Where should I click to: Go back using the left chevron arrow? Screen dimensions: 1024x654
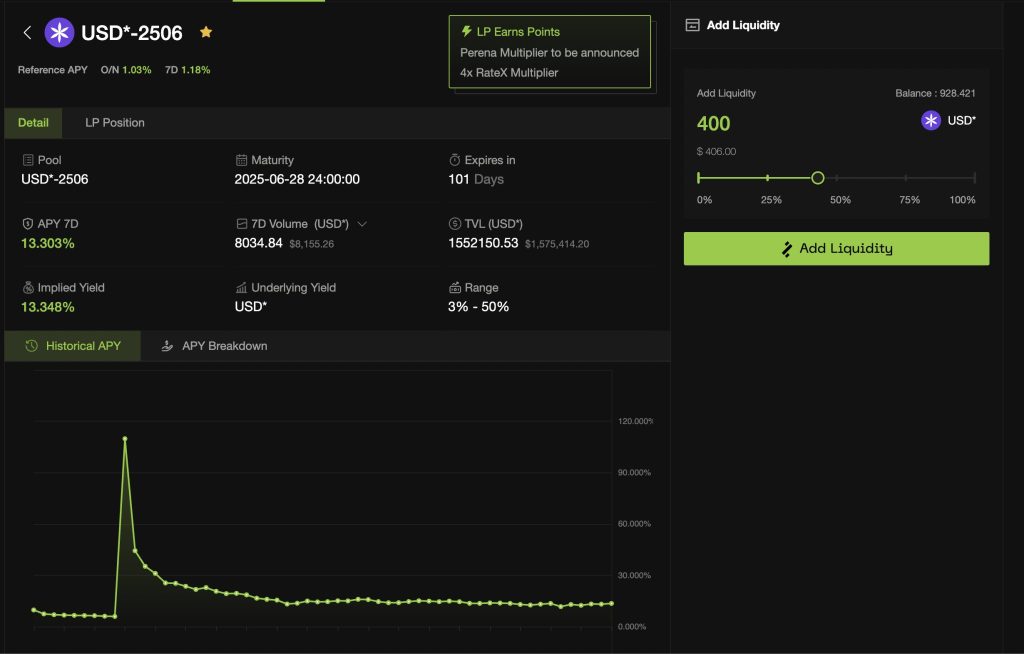[x=27, y=33]
